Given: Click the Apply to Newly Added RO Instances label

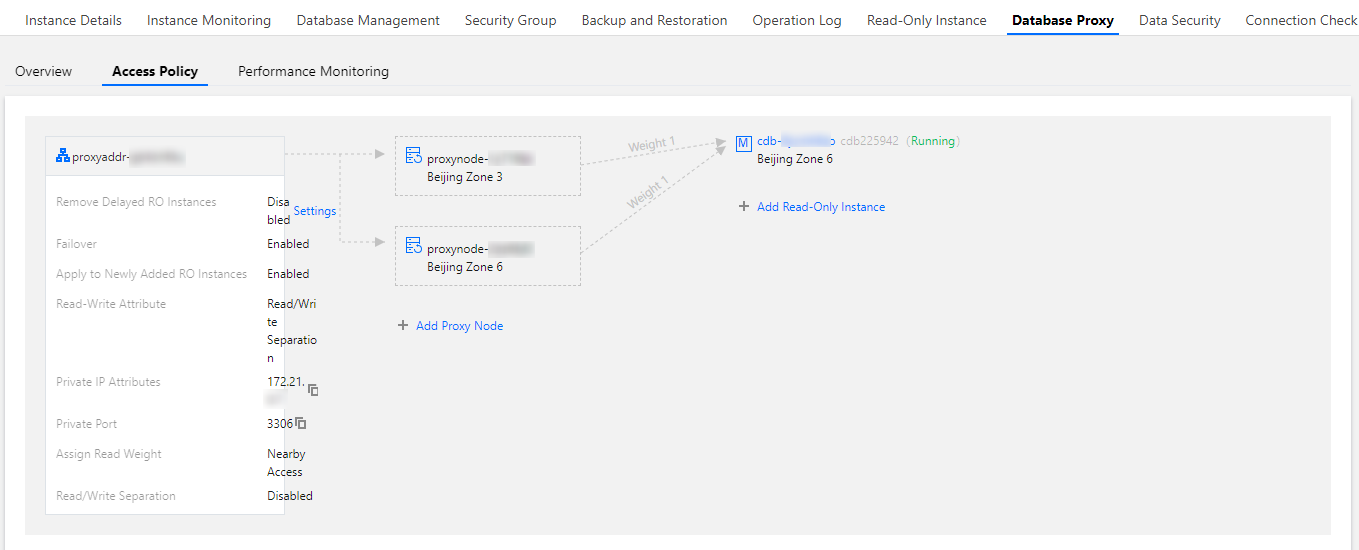Looking at the screenshot, I should (151, 274).
